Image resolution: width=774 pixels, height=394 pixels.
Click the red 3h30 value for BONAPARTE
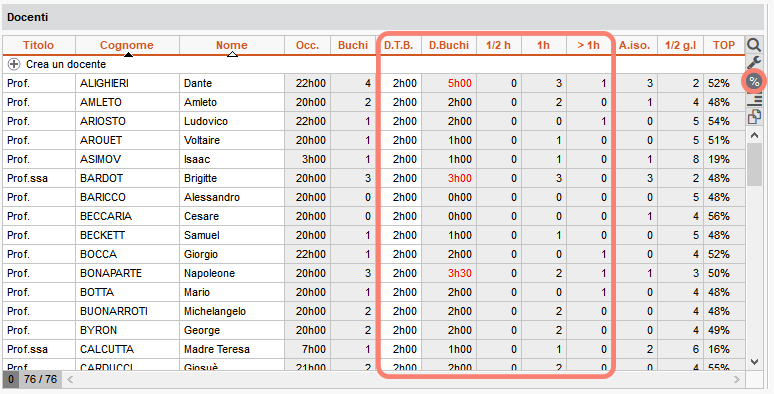point(460,274)
